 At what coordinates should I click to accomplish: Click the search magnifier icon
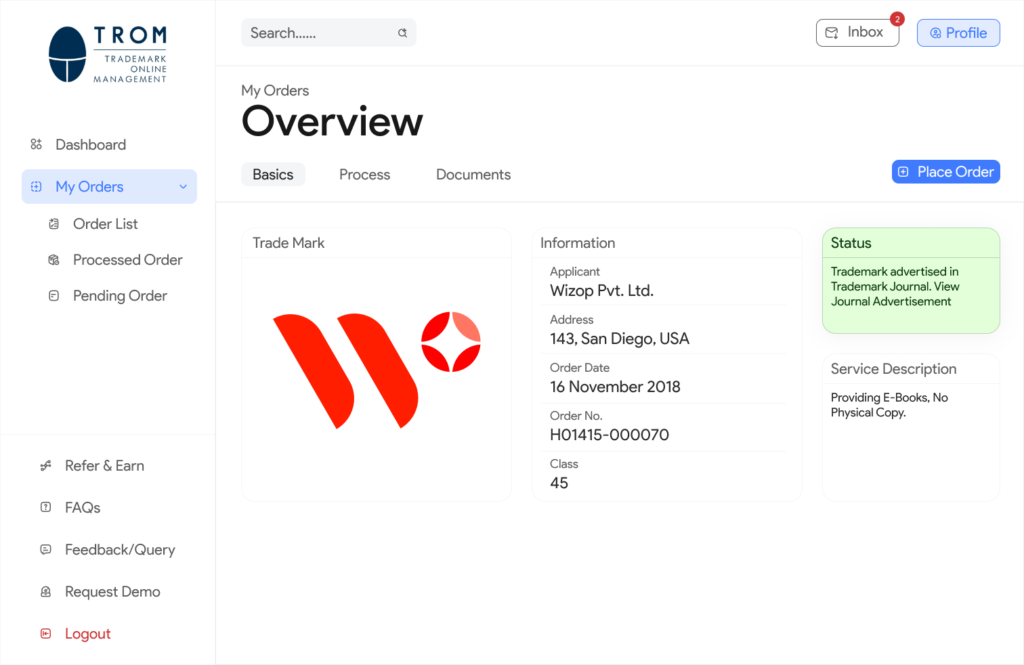(402, 33)
